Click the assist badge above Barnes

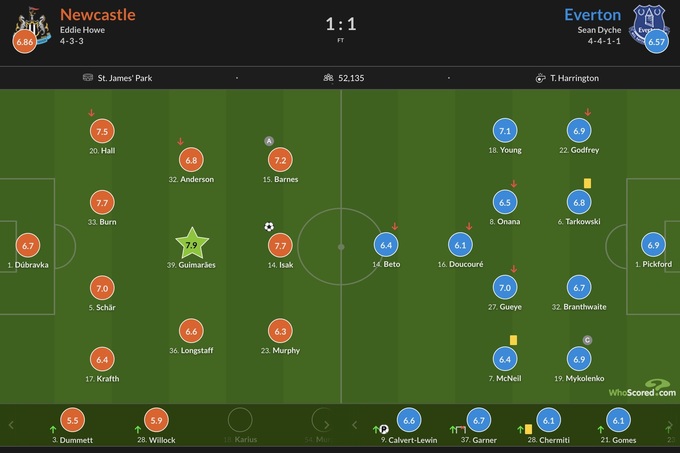(x=268, y=141)
